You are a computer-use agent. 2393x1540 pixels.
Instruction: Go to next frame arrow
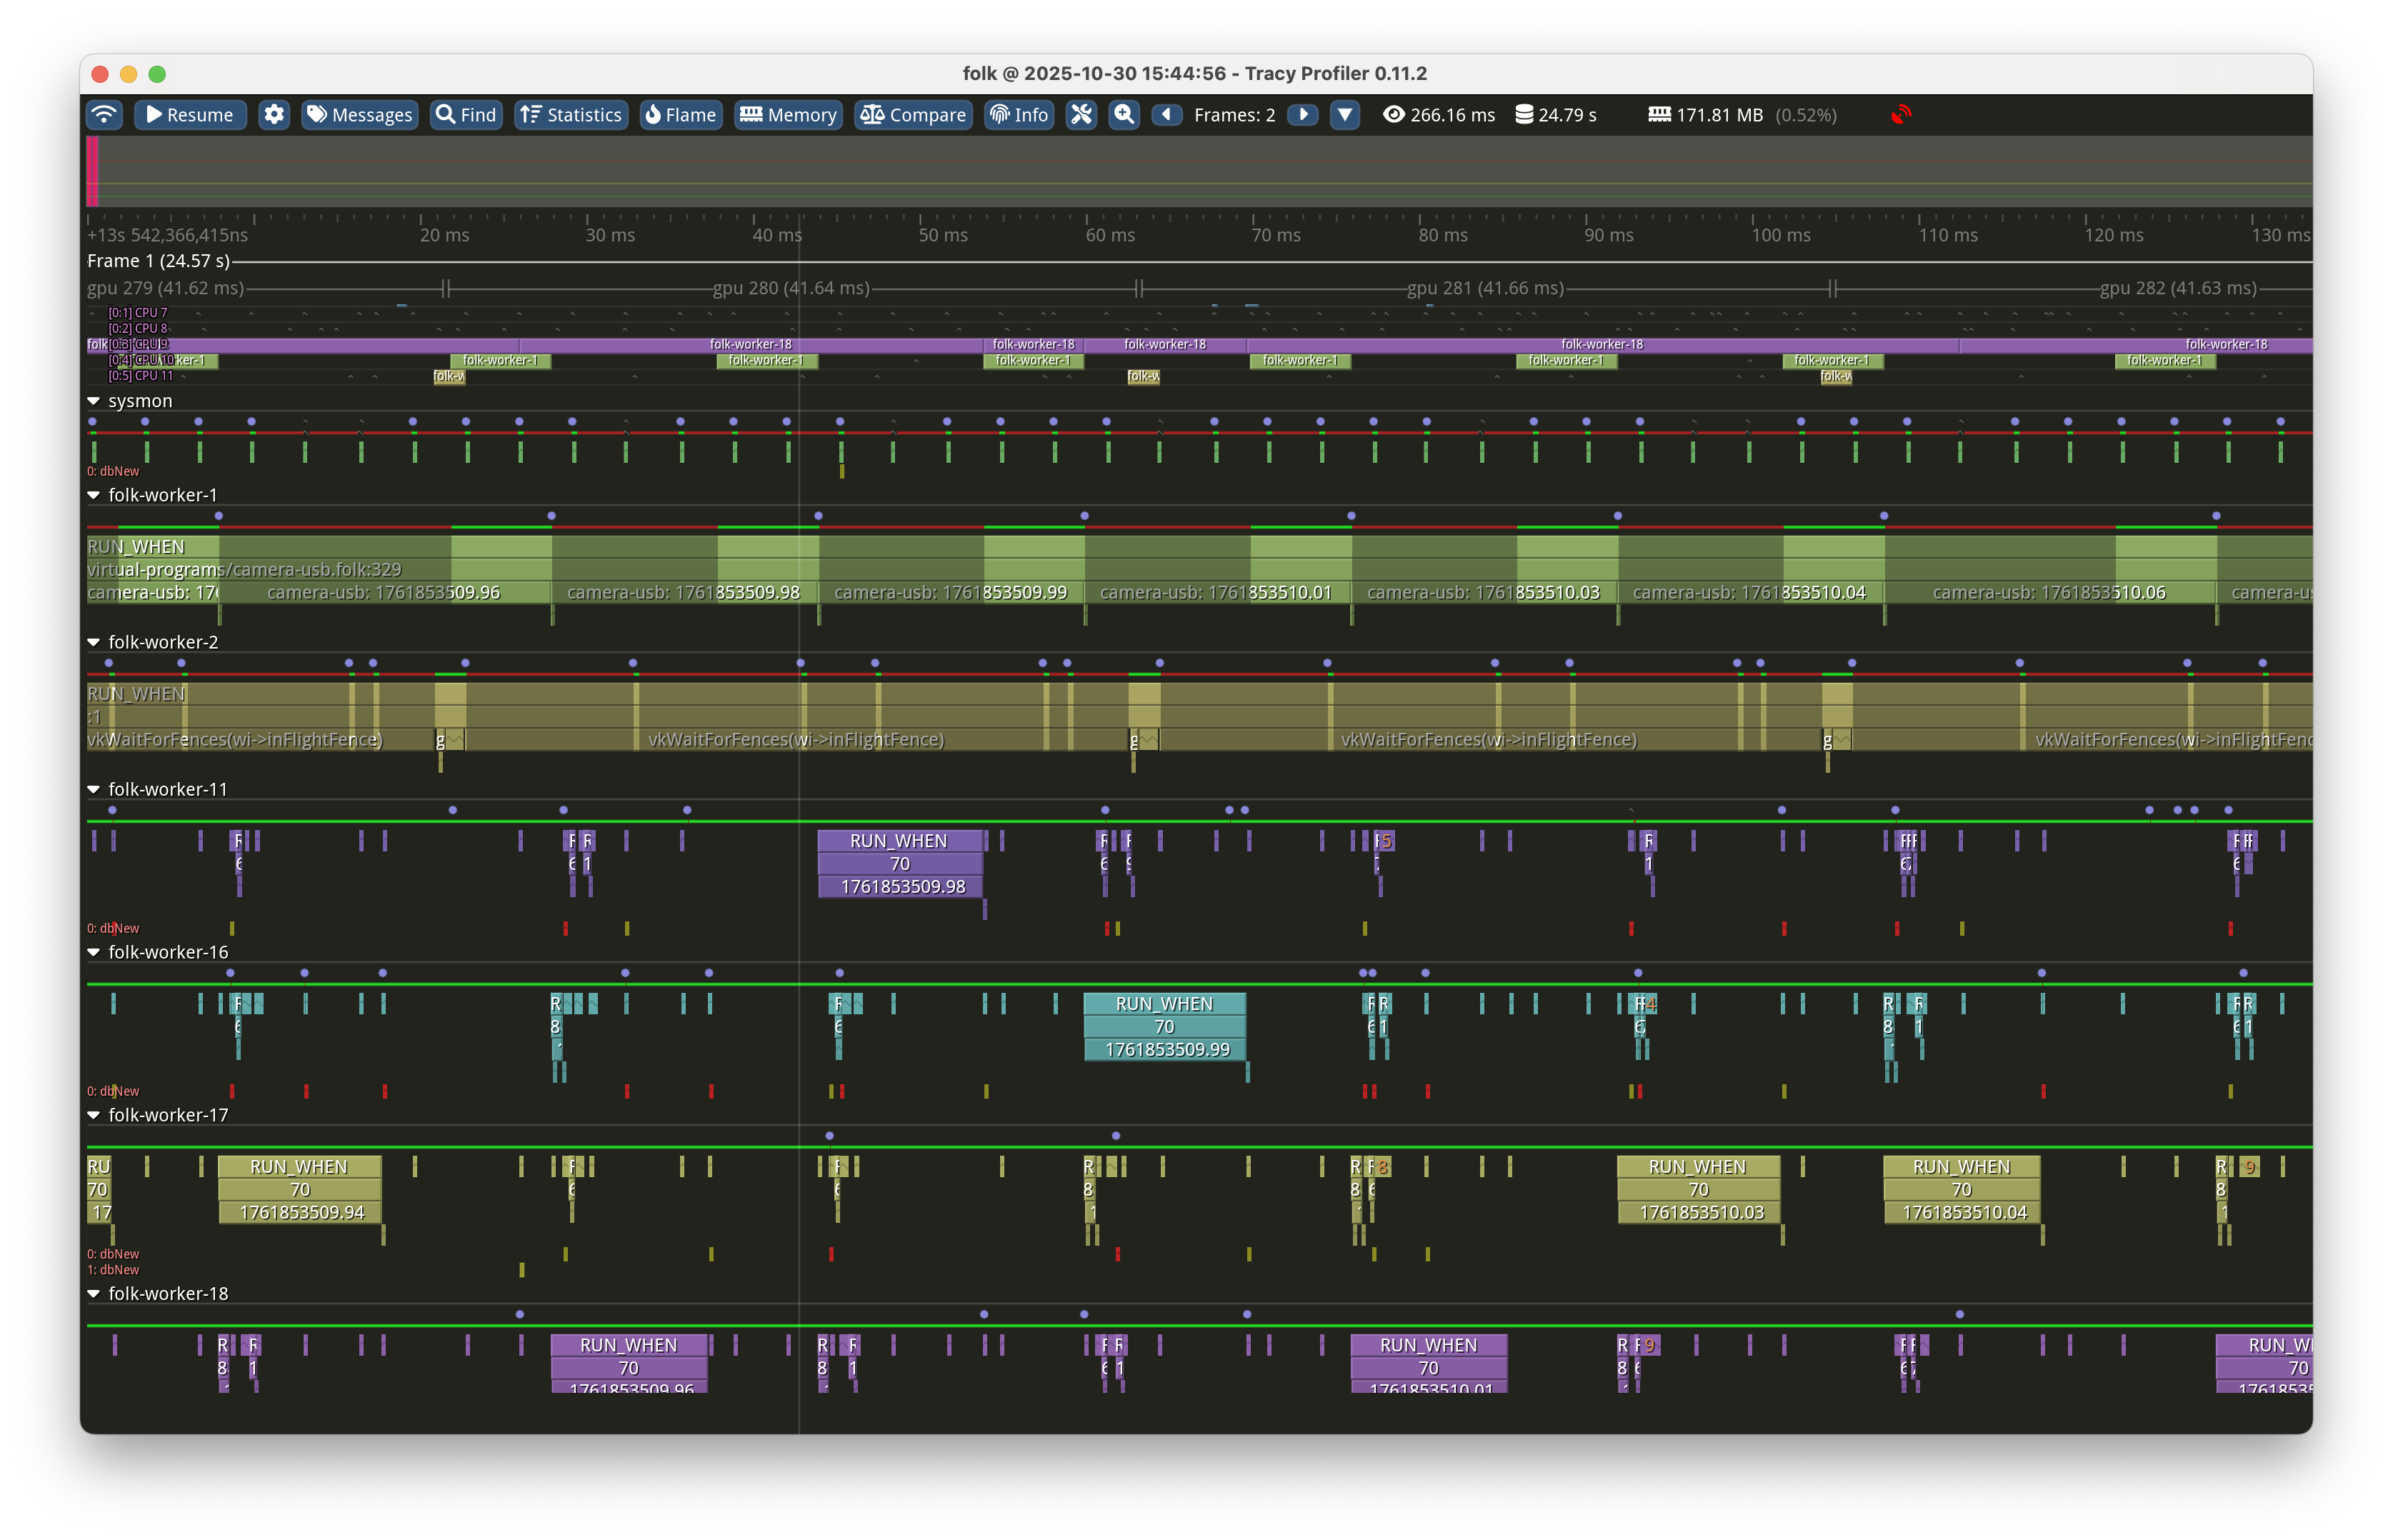click(1302, 115)
